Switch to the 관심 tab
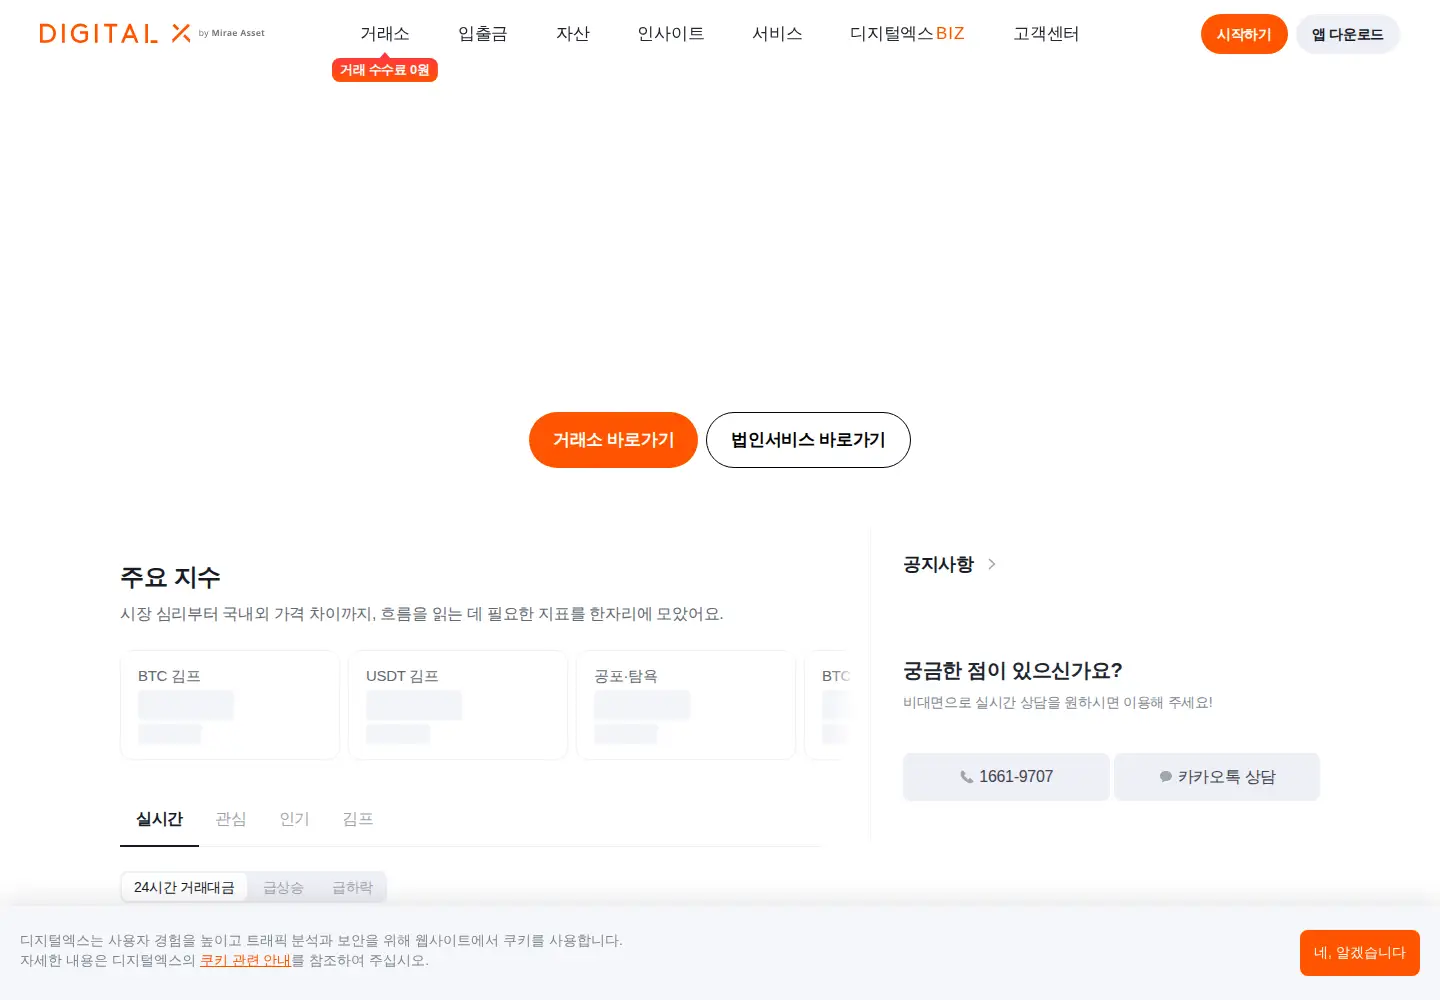1440x1000 pixels. [x=231, y=820]
